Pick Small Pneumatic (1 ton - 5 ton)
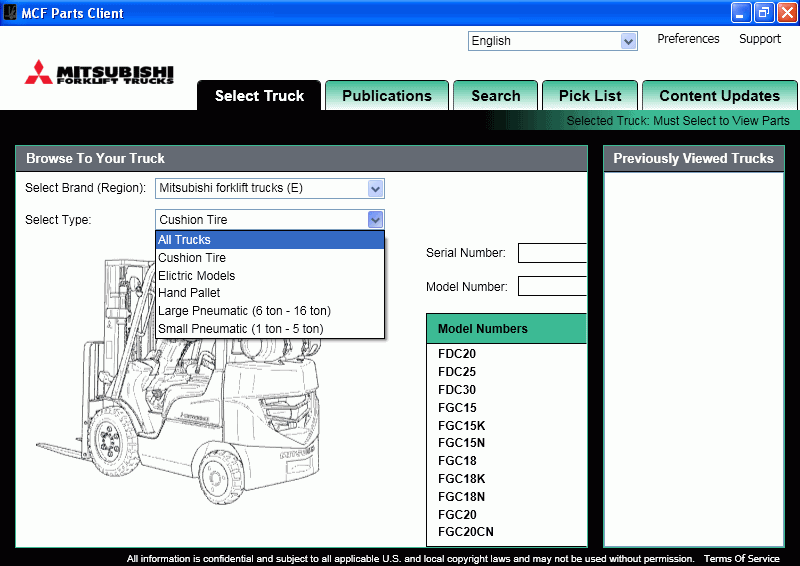This screenshot has width=800, height=566. pyautogui.click(x=270, y=329)
